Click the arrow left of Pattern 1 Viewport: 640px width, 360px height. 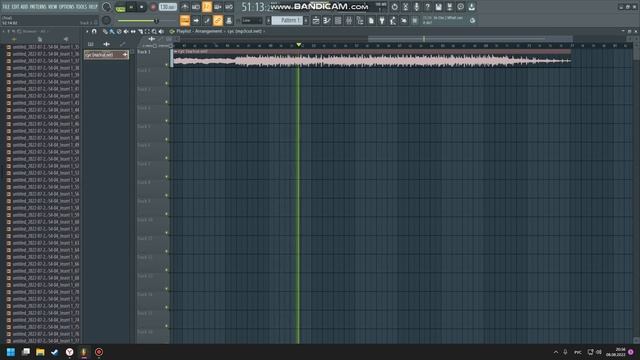click(x=268, y=20)
